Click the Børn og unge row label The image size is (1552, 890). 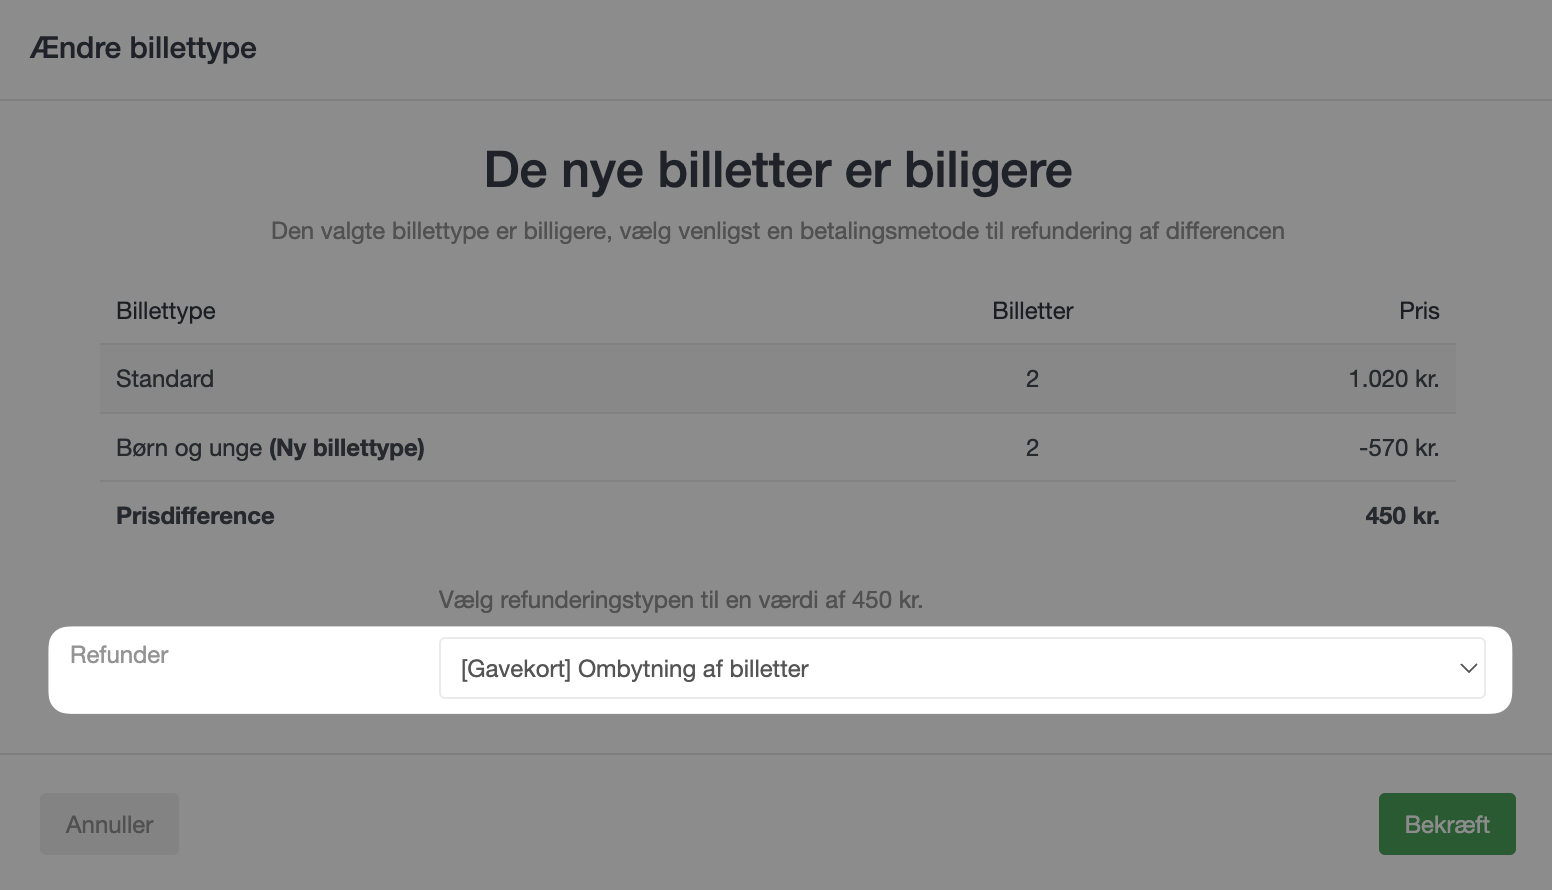tap(270, 448)
